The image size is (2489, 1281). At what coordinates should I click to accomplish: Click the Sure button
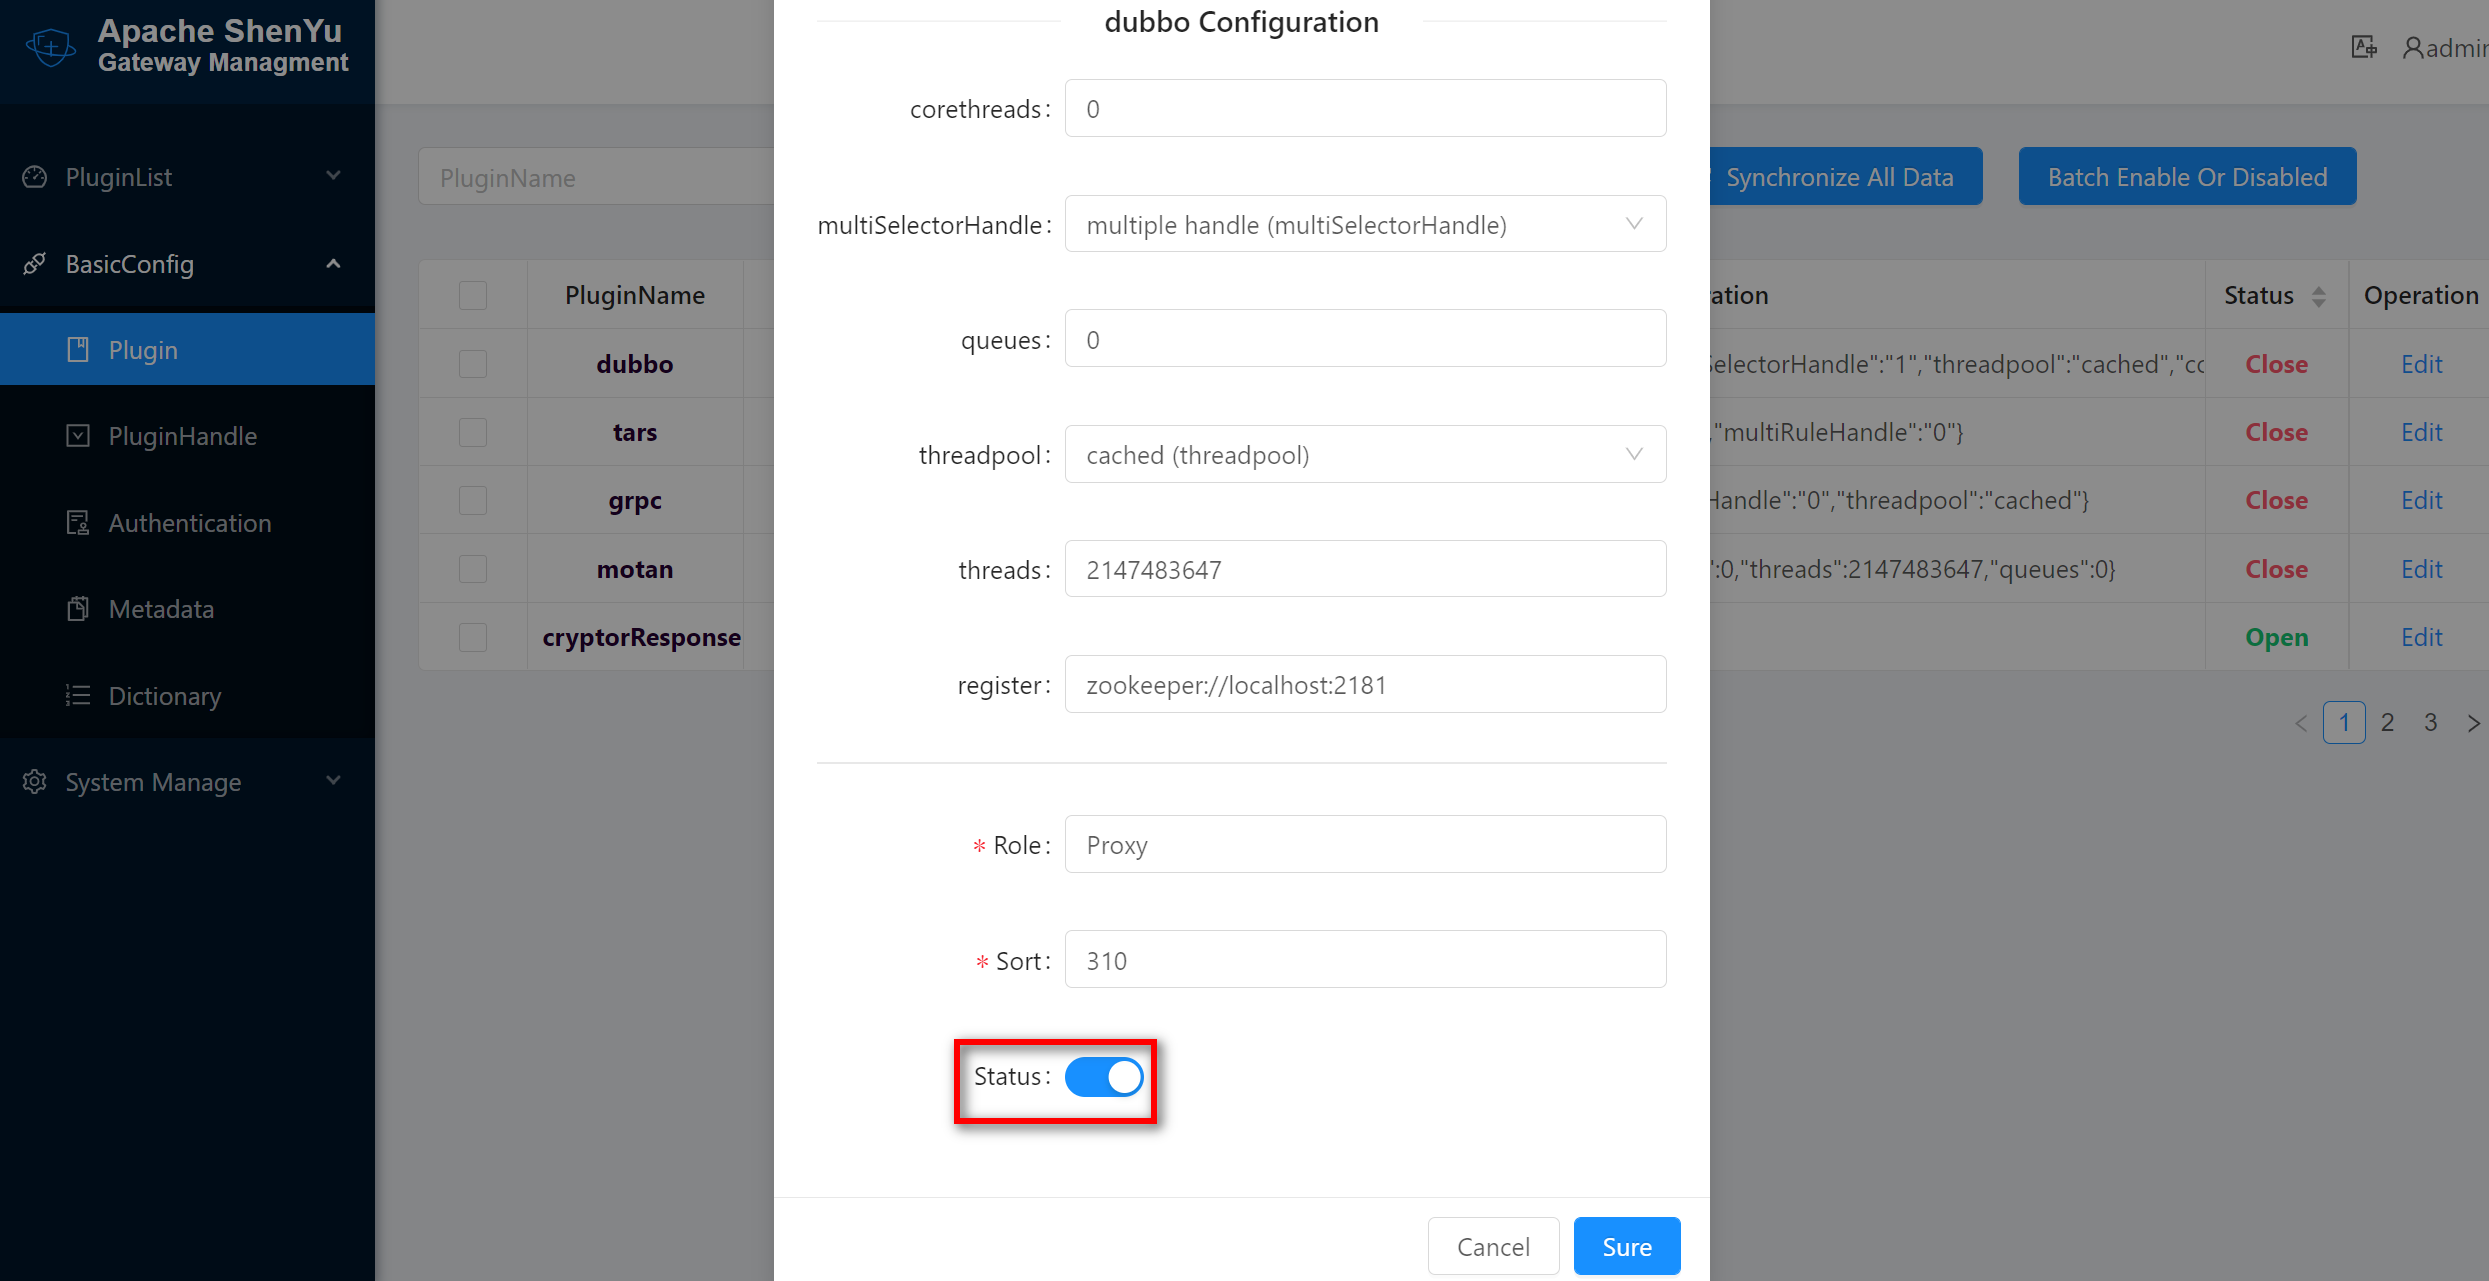1626,1246
